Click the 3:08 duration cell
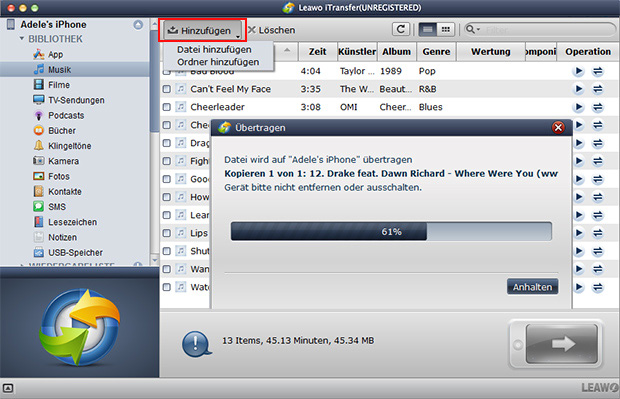Screen dimensions: 620x399 (x=310, y=107)
